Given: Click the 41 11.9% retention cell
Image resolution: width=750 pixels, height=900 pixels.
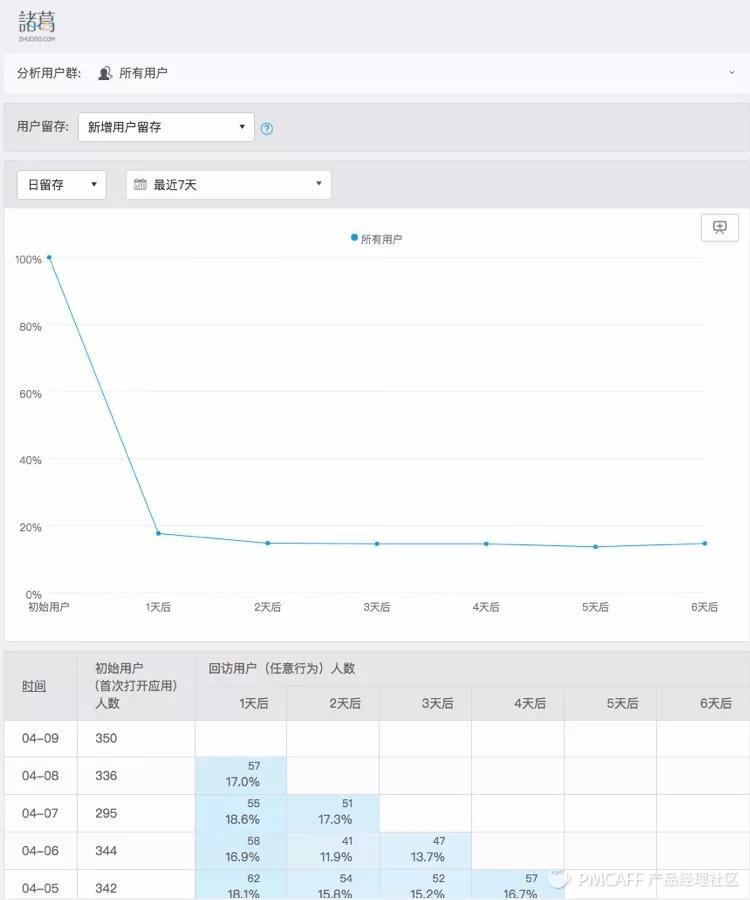Looking at the screenshot, I should coord(333,851).
